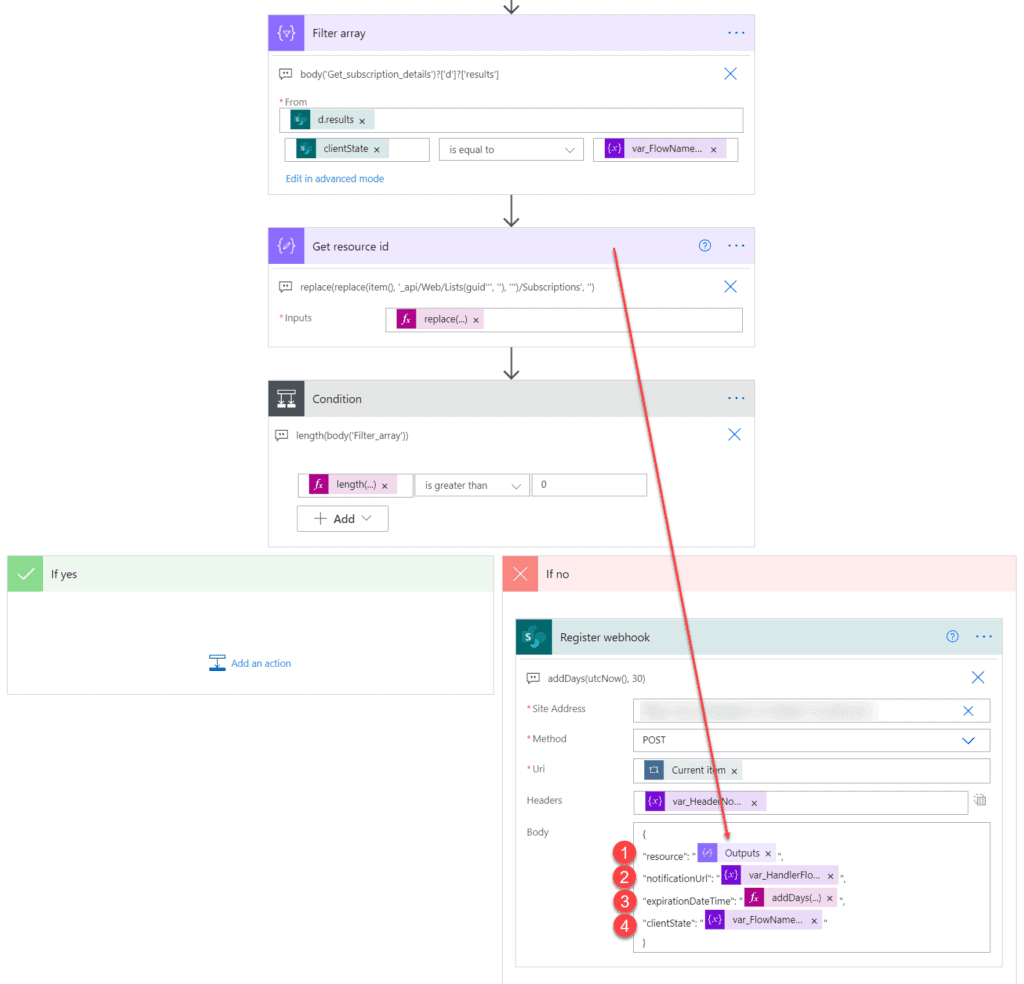
Task: Remove the Current item token from Uri
Action: pos(735,771)
